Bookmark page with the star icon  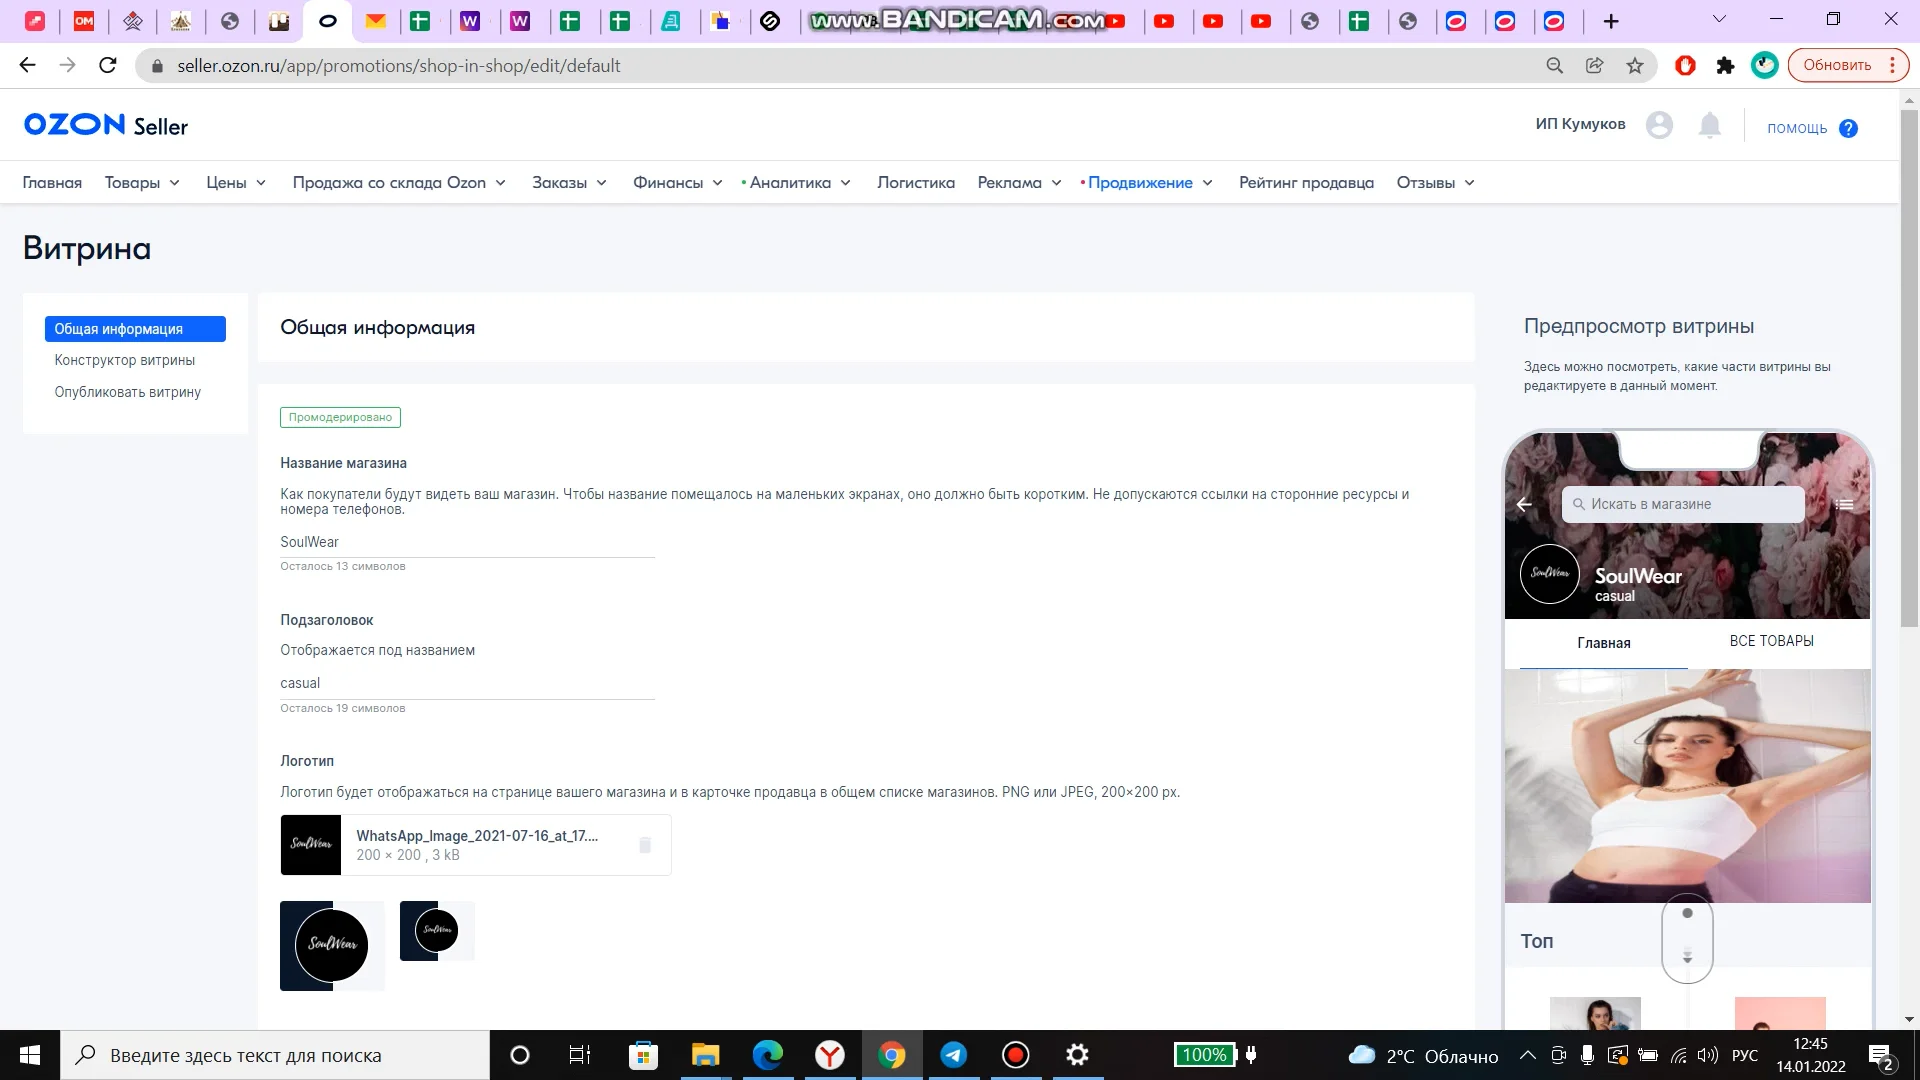coord(1635,66)
